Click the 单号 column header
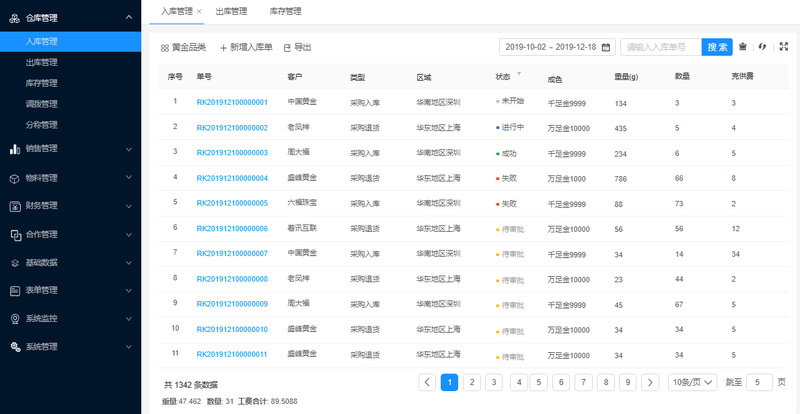 pos(204,77)
